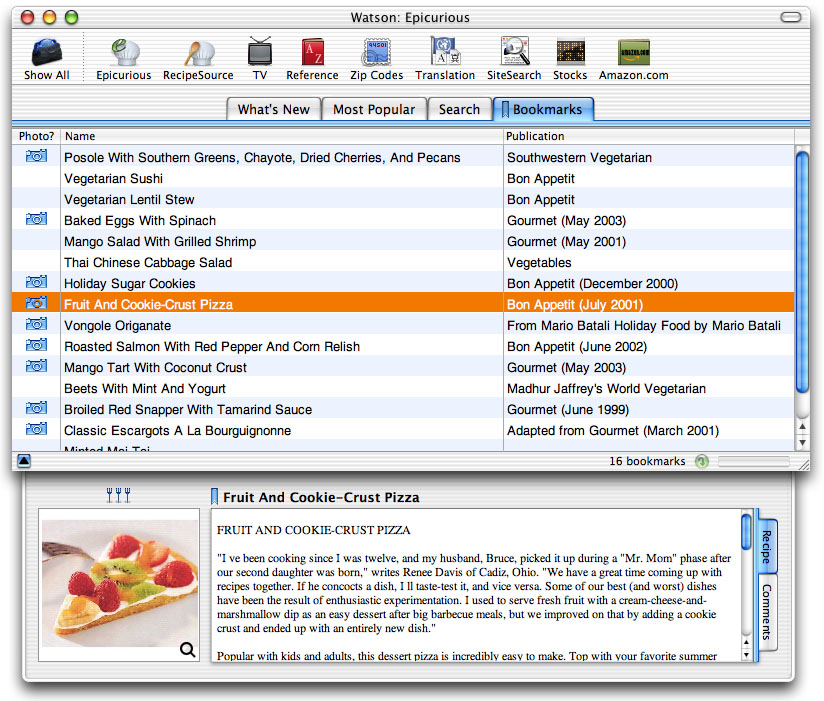Select Mango Salad With Grilled Shrimp
Screen dimensions: 824x701
160,242
